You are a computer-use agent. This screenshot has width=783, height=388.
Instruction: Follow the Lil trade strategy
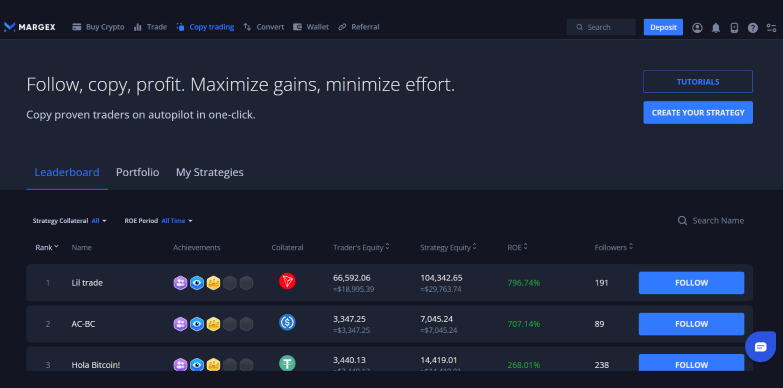(x=691, y=283)
